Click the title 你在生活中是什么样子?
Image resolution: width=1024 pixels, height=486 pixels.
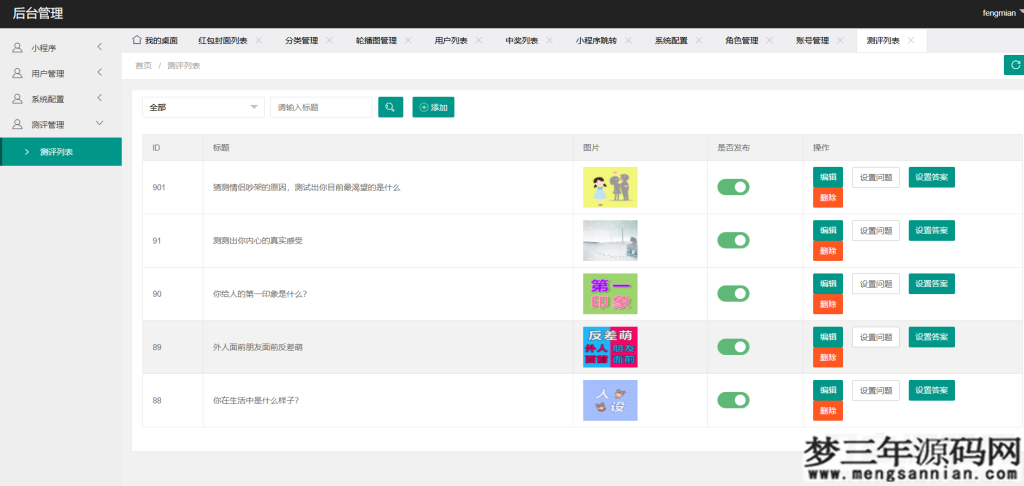tap(256, 400)
